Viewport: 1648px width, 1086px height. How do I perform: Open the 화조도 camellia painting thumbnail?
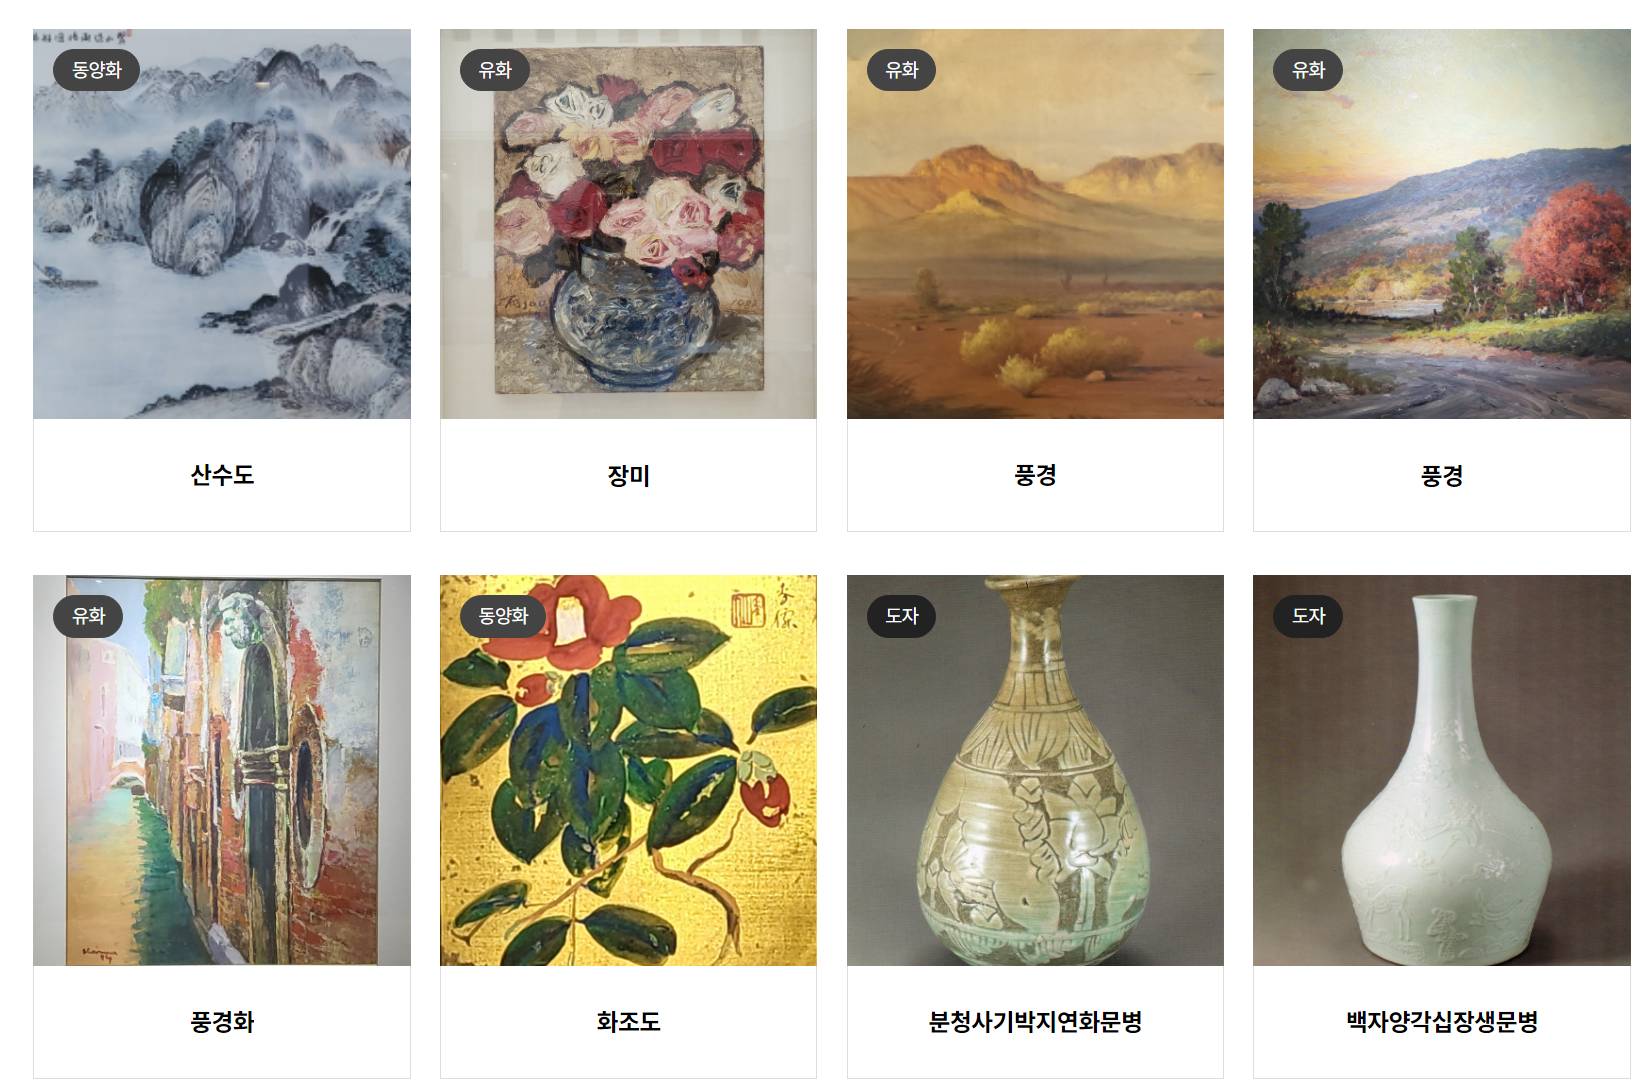click(x=628, y=770)
